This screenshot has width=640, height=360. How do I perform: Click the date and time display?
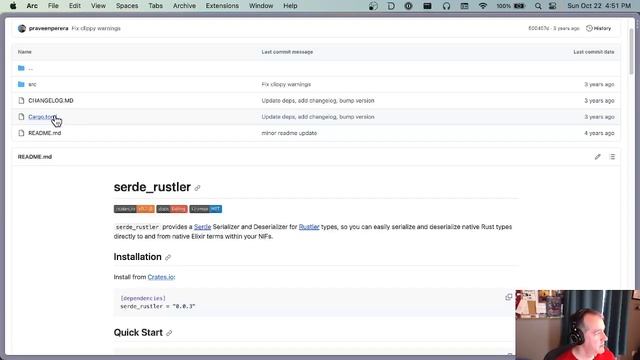599,6
